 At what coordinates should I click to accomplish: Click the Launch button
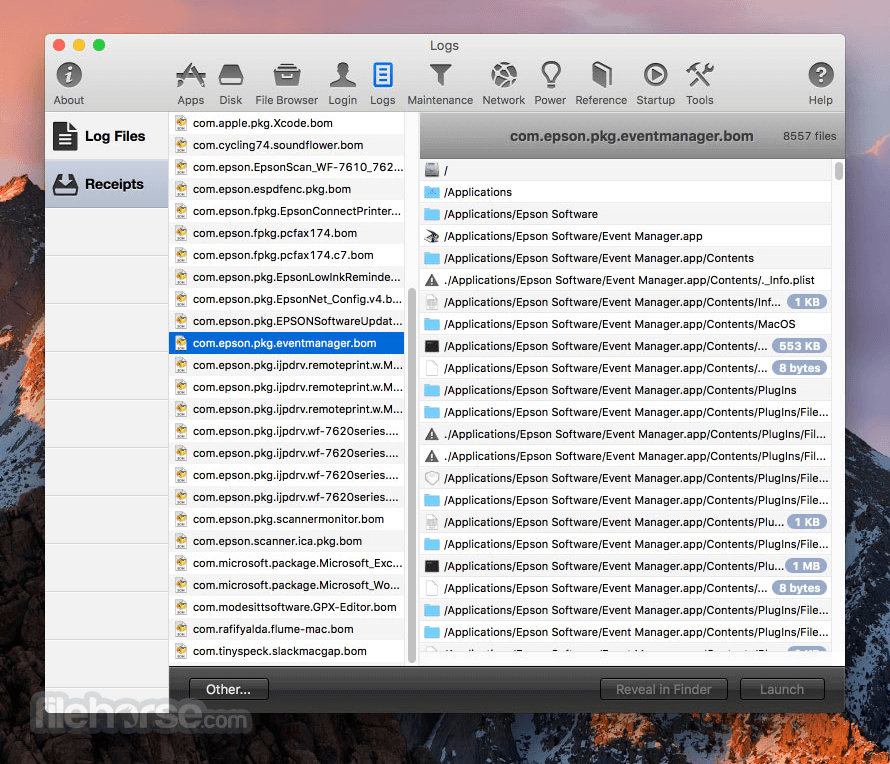(782, 689)
